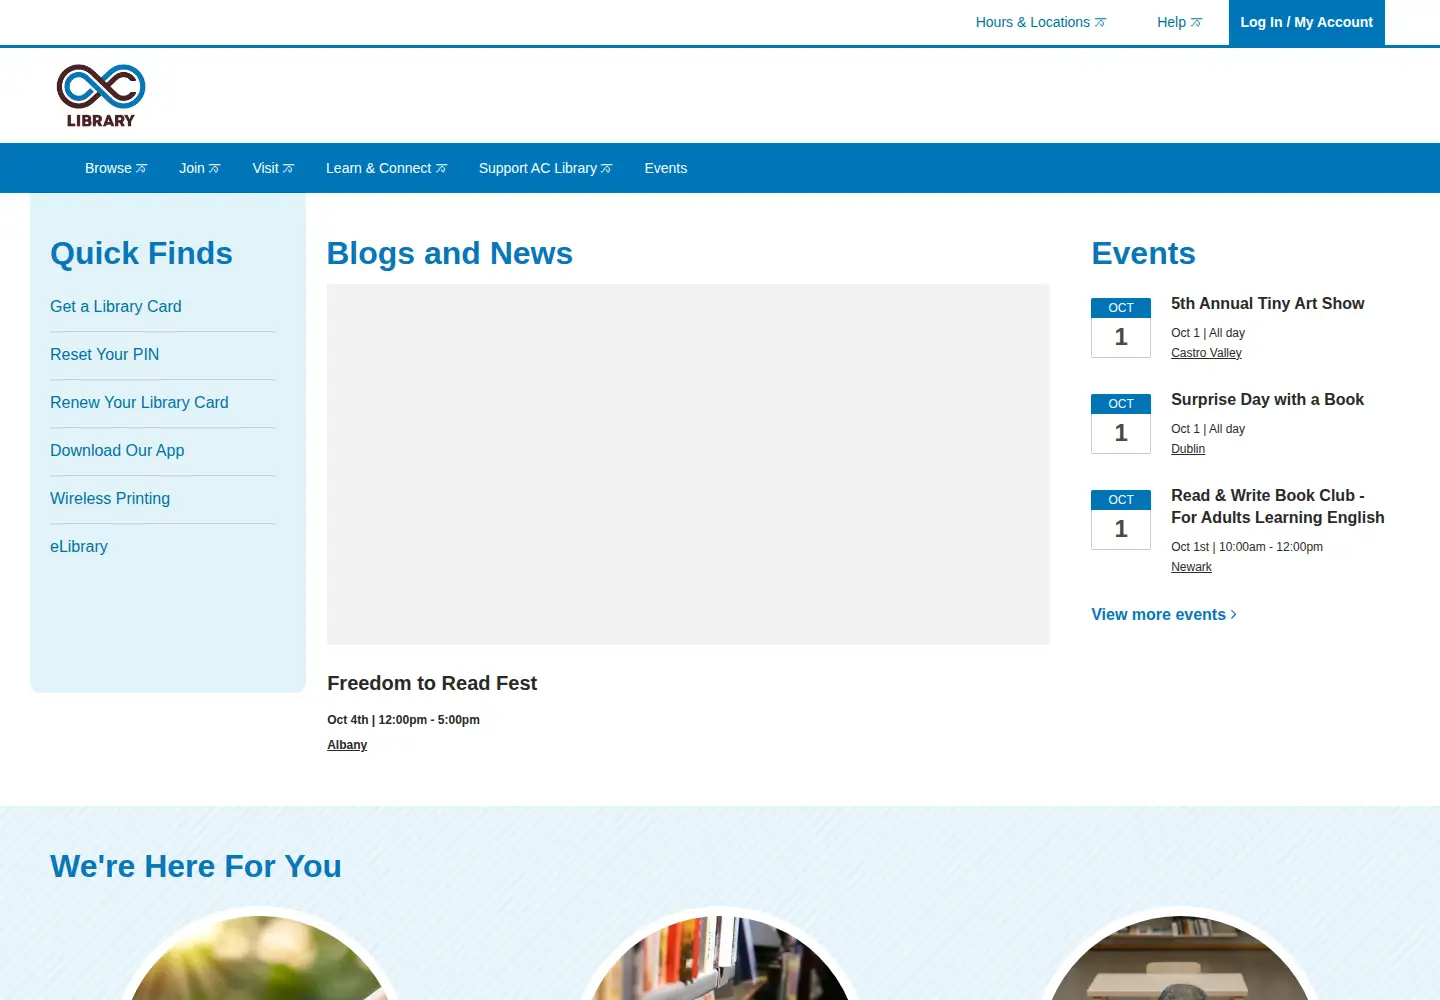The width and height of the screenshot is (1440, 1000).
Task: Open Renew Your Library Card link
Action: point(139,402)
